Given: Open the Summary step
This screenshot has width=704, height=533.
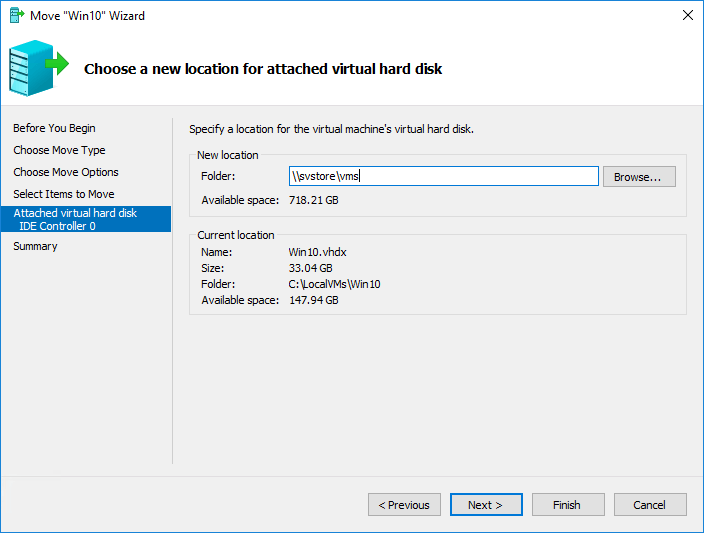Looking at the screenshot, I should [35, 246].
